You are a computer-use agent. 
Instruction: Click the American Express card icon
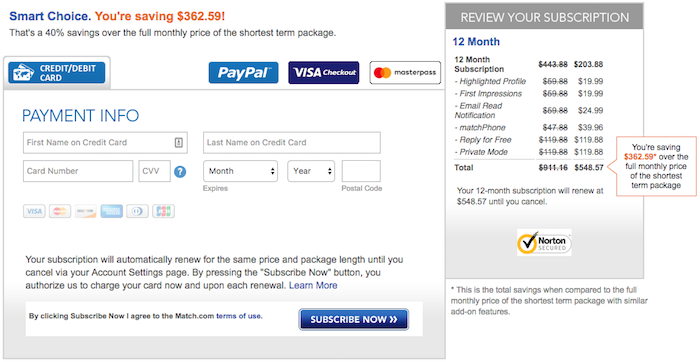pyautogui.click(x=112, y=211)
